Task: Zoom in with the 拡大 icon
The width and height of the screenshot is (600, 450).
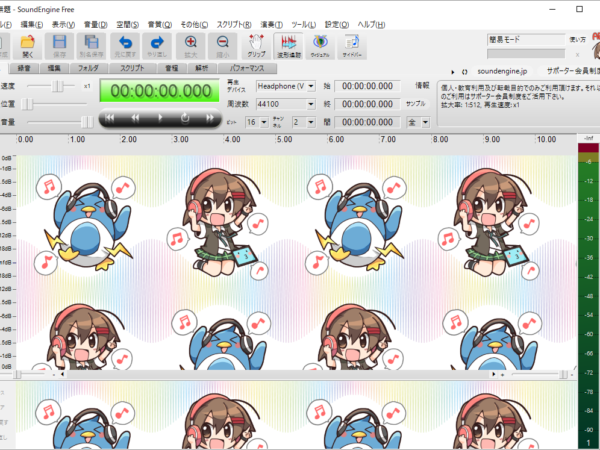Action: [x=191, y=46]
